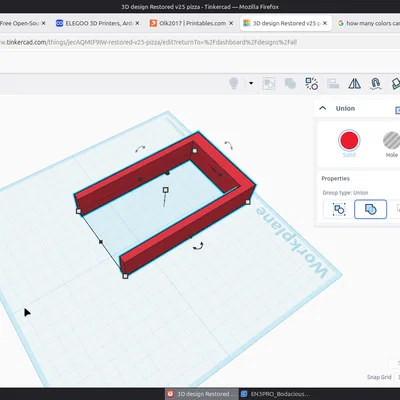Close the ELEGOO 3D Printers tab

click(137, 23)
